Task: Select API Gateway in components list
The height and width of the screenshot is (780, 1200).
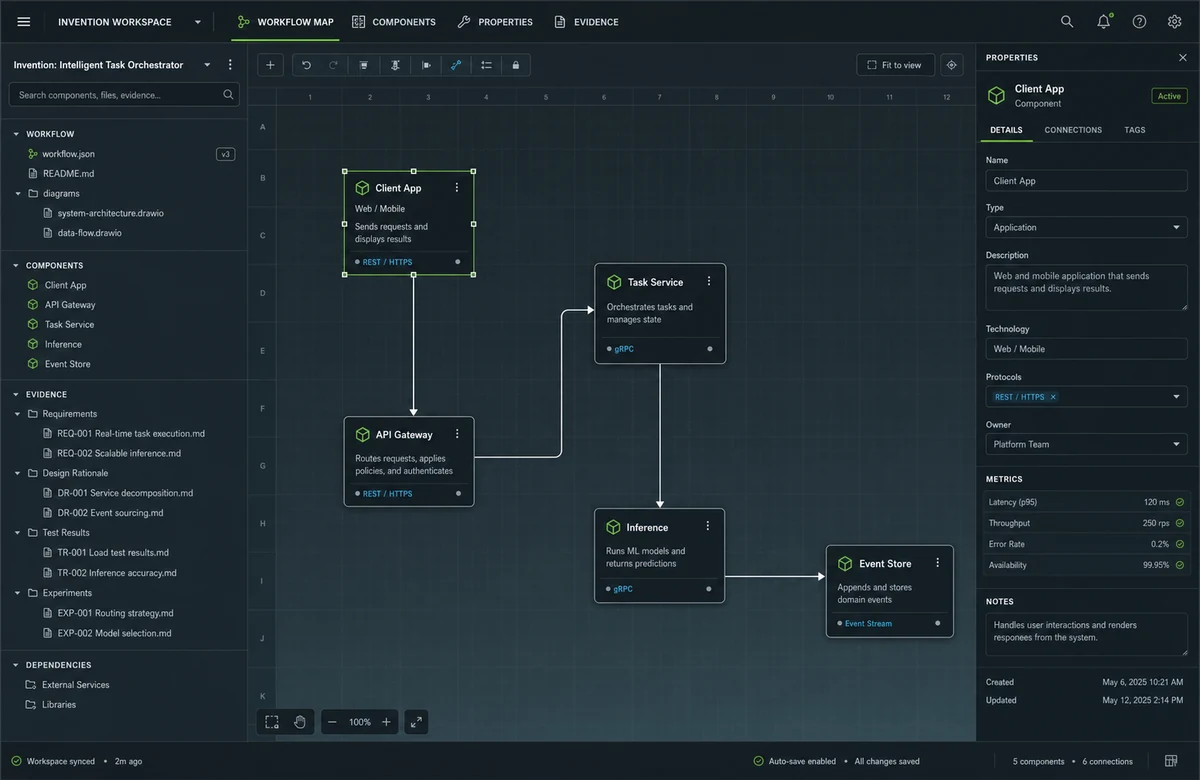Action: tap(70, 305)
